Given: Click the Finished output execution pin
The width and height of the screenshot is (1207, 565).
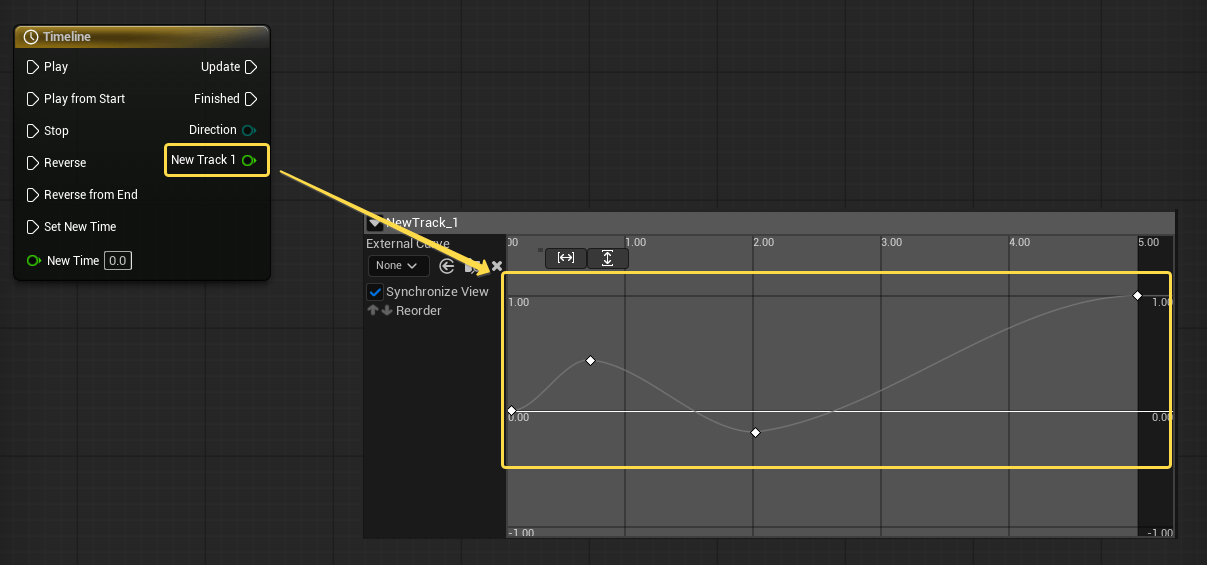Looking at the screenshot, I should (x=251, y=99).
